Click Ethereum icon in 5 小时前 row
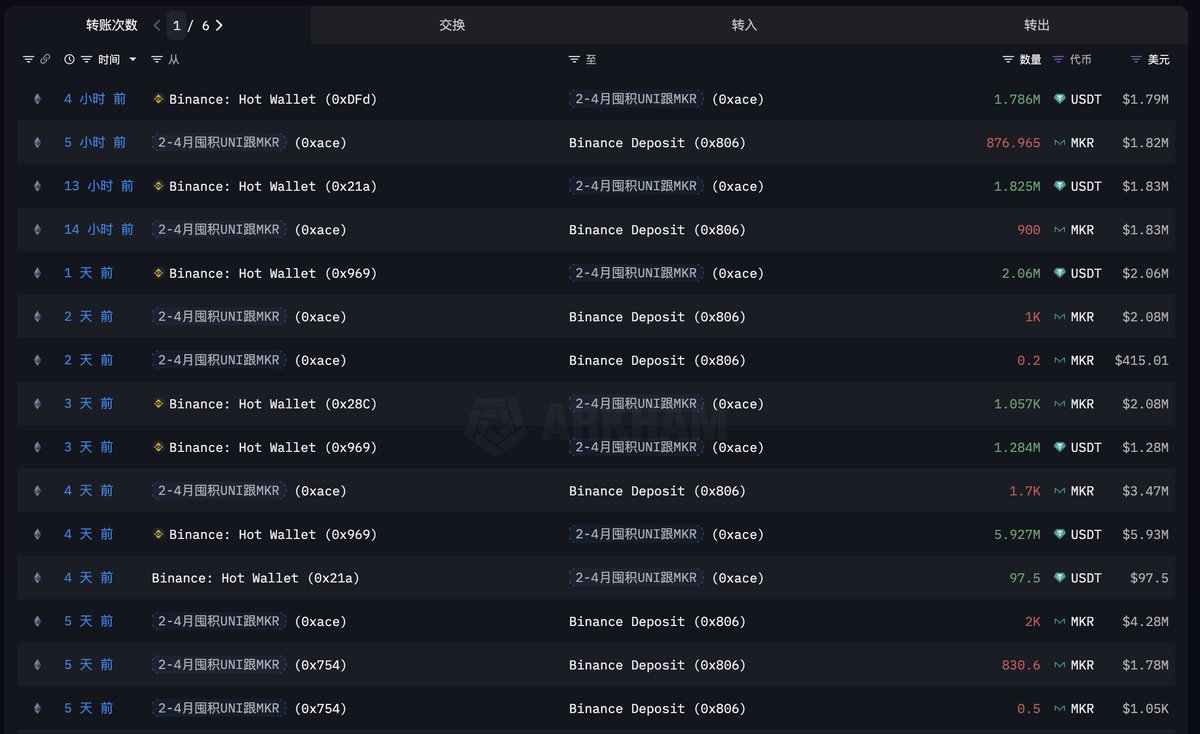The width and height of the screenshot is (1200, 734). point(38,143)
